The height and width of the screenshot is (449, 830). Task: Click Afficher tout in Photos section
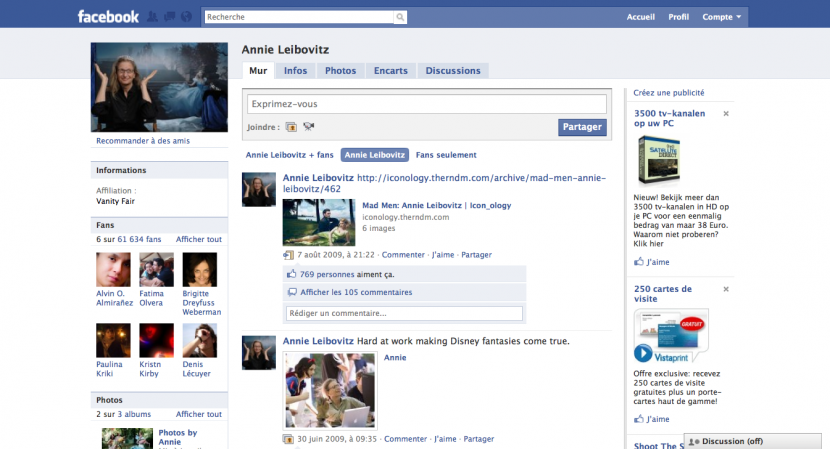point(199,414)
